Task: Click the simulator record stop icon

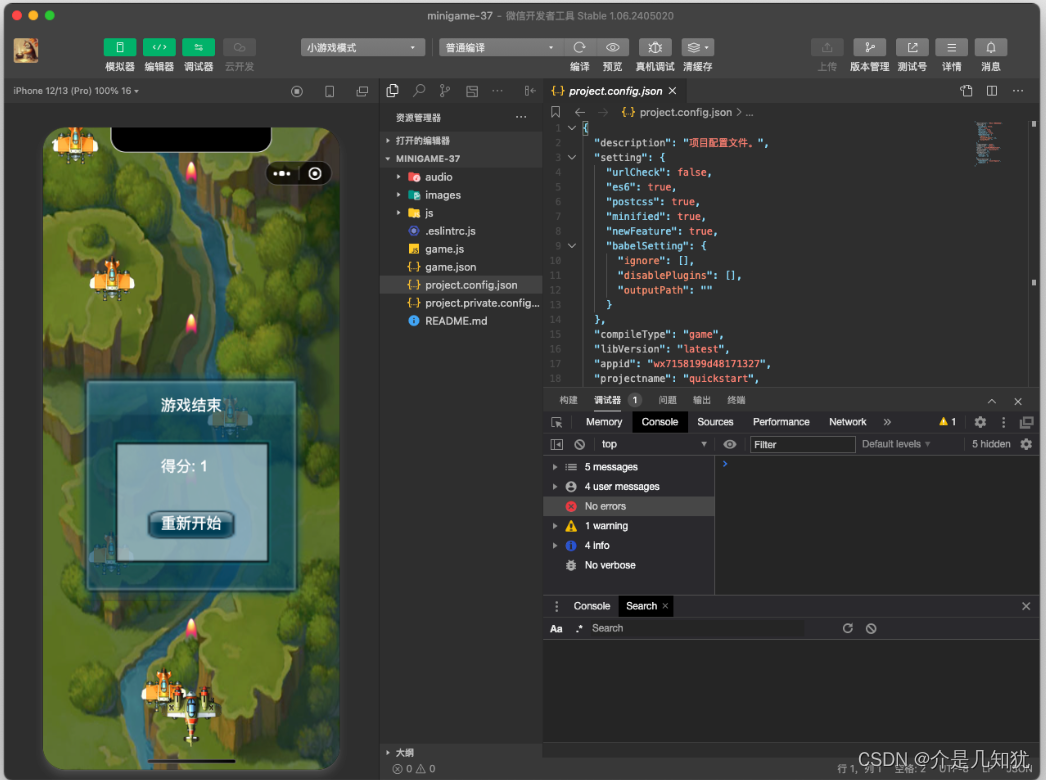Action: point(297,91)
